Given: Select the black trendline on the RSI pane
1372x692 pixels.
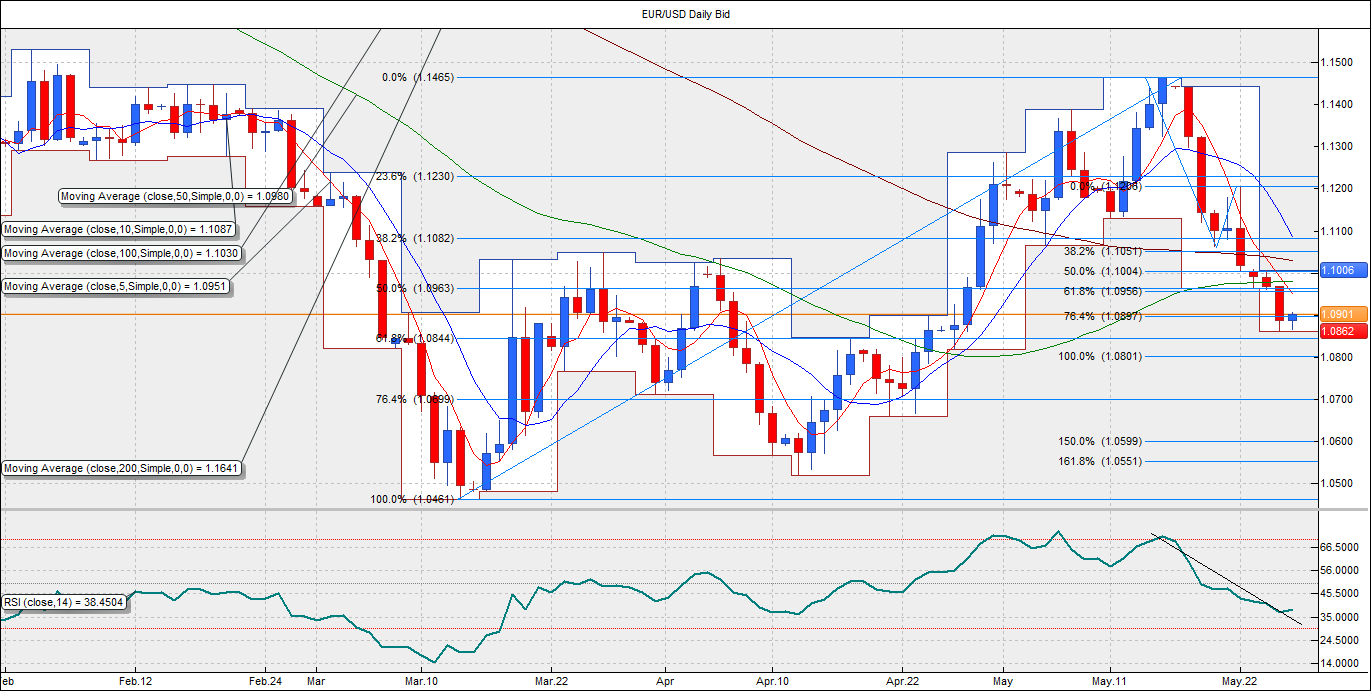Looking at the screenshot, I should (x=1227, y=579).
